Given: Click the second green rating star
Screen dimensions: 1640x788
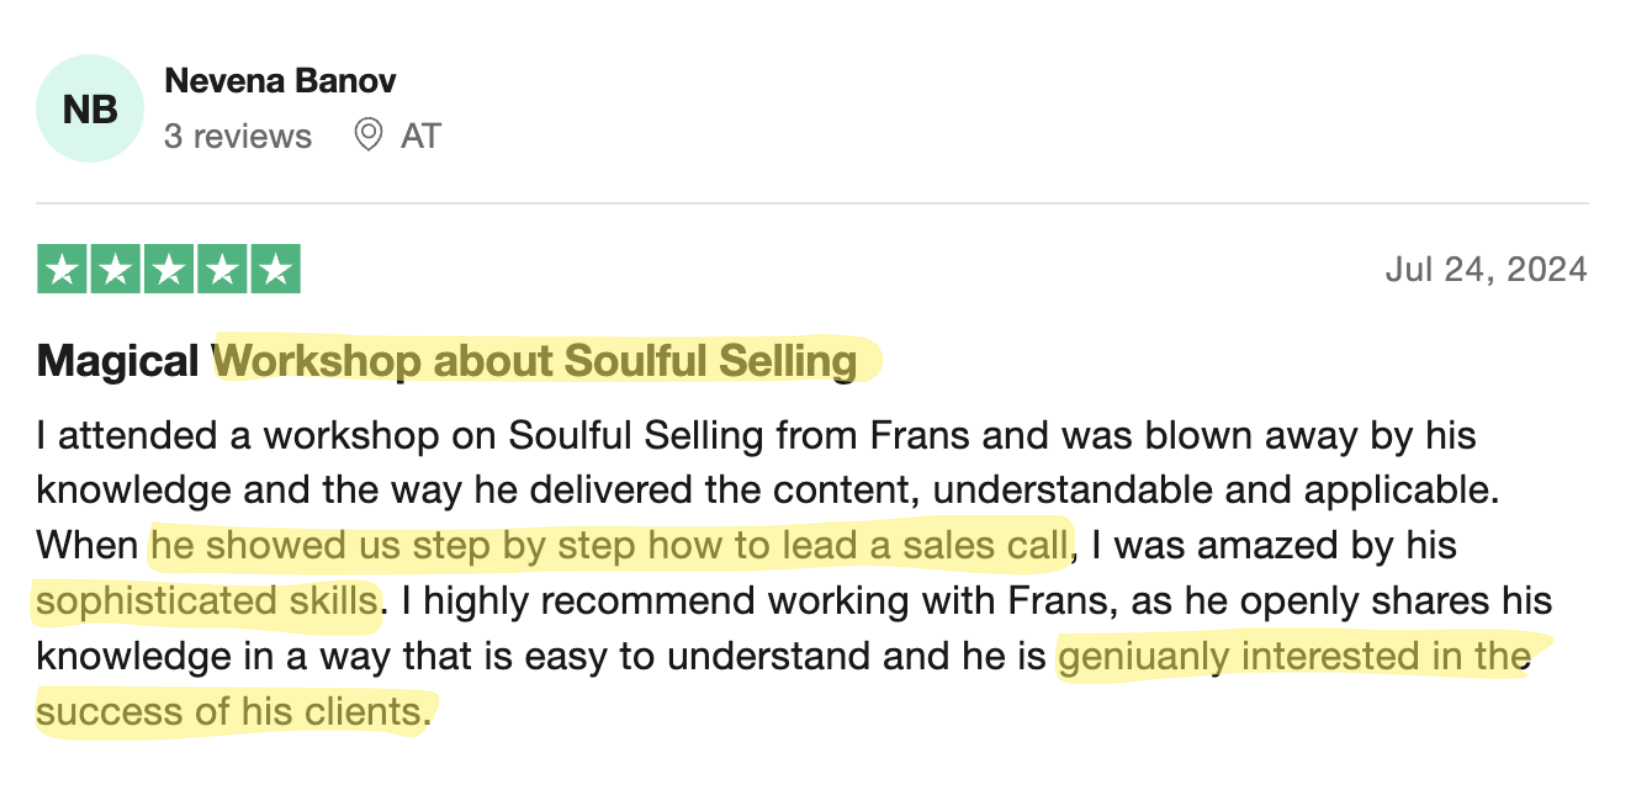Looking at the screenshot, I should (116, 269).
